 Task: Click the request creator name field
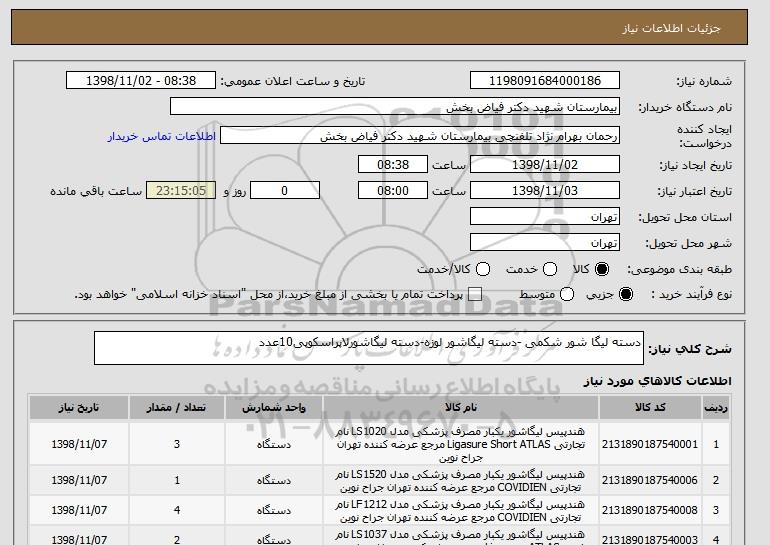point(420,136)
